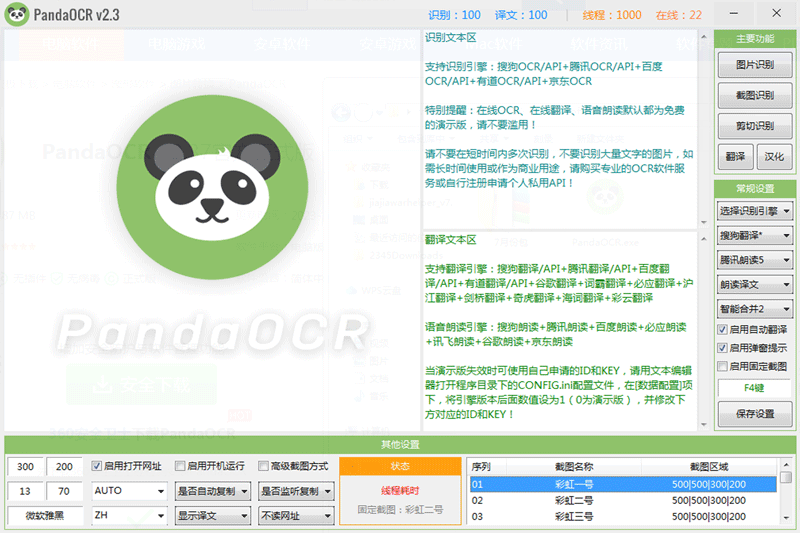800x533 pixels.
Task: Click the 线程耗时 status text
Action: [400, 491]
